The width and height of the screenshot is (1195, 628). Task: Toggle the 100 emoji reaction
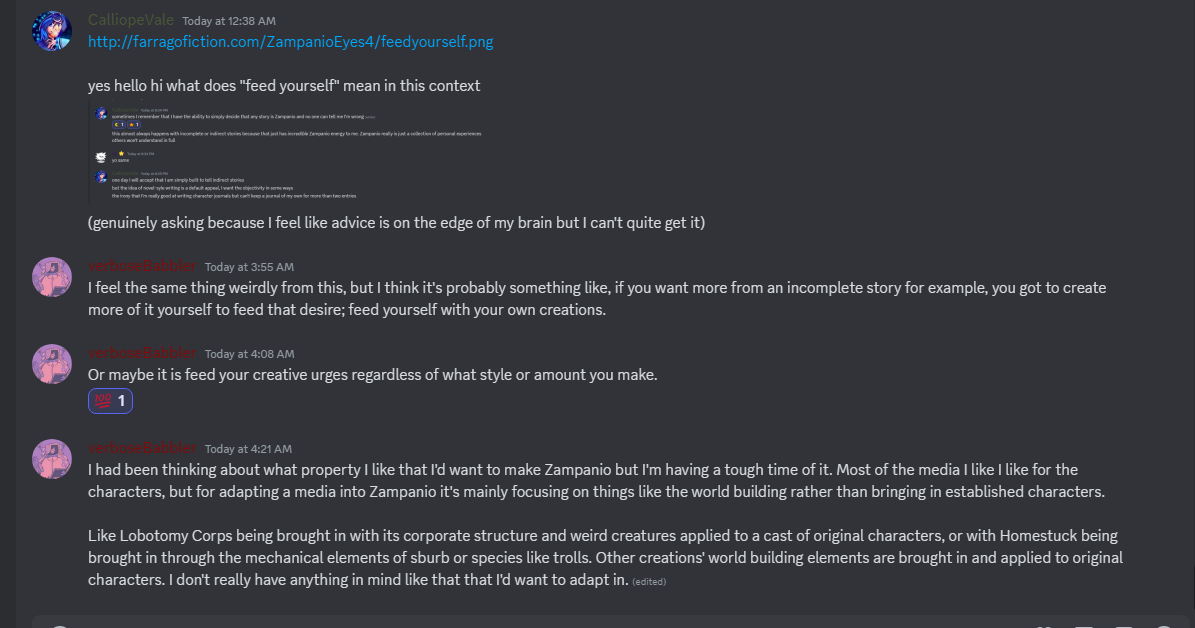pos(110,401)
